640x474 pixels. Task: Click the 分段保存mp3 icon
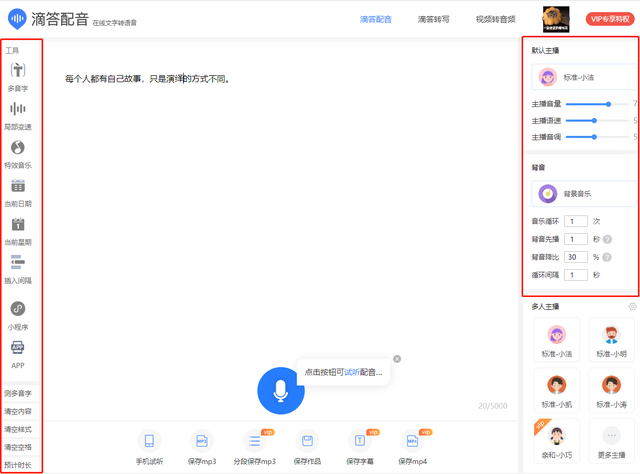click(x=255, y=441)
